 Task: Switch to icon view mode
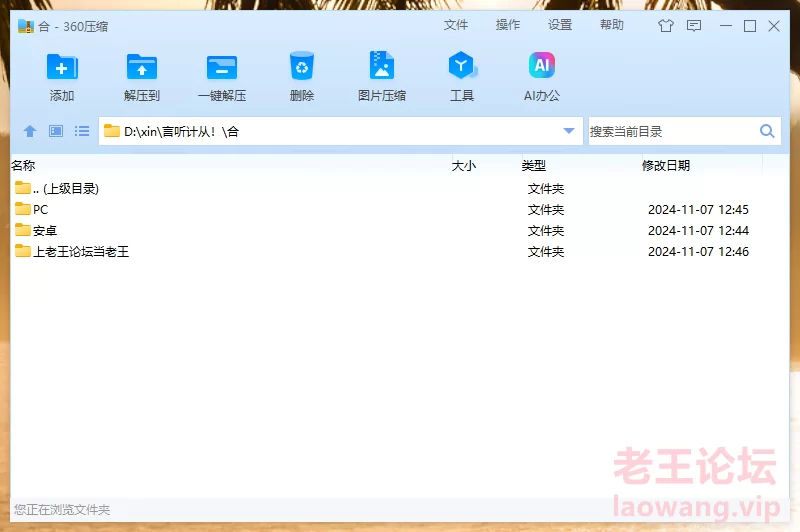[x=56, y=131]
